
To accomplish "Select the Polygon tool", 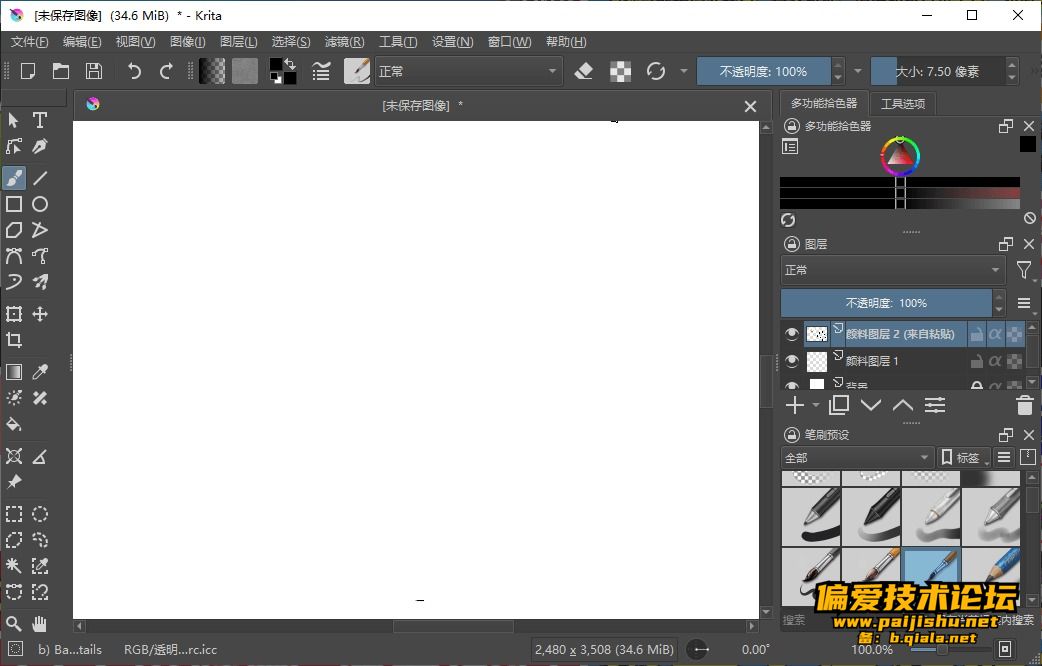I will click(x=14, y=230).
